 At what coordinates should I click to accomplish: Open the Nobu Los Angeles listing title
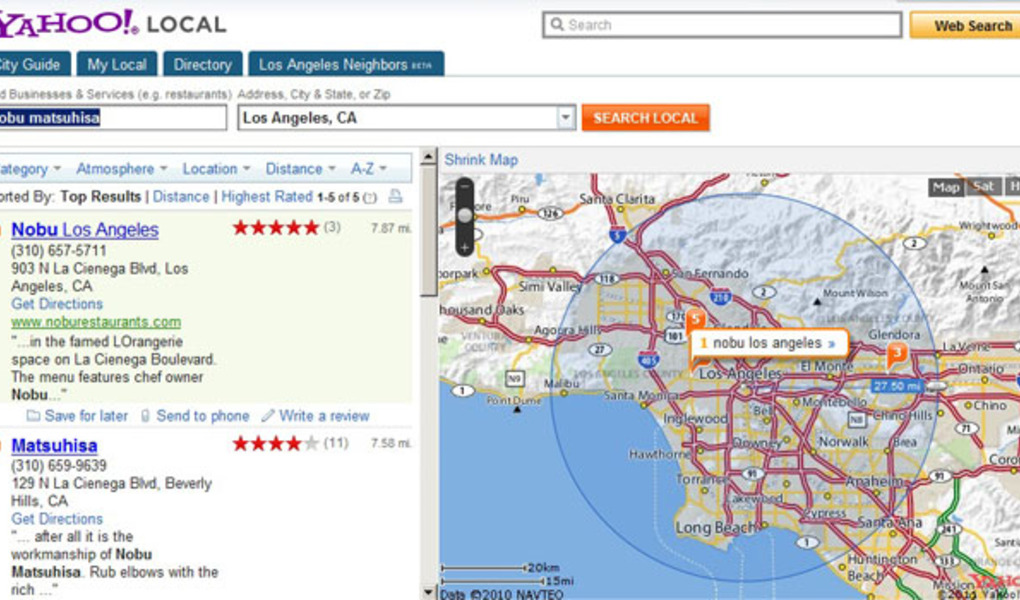click(85, 229)
